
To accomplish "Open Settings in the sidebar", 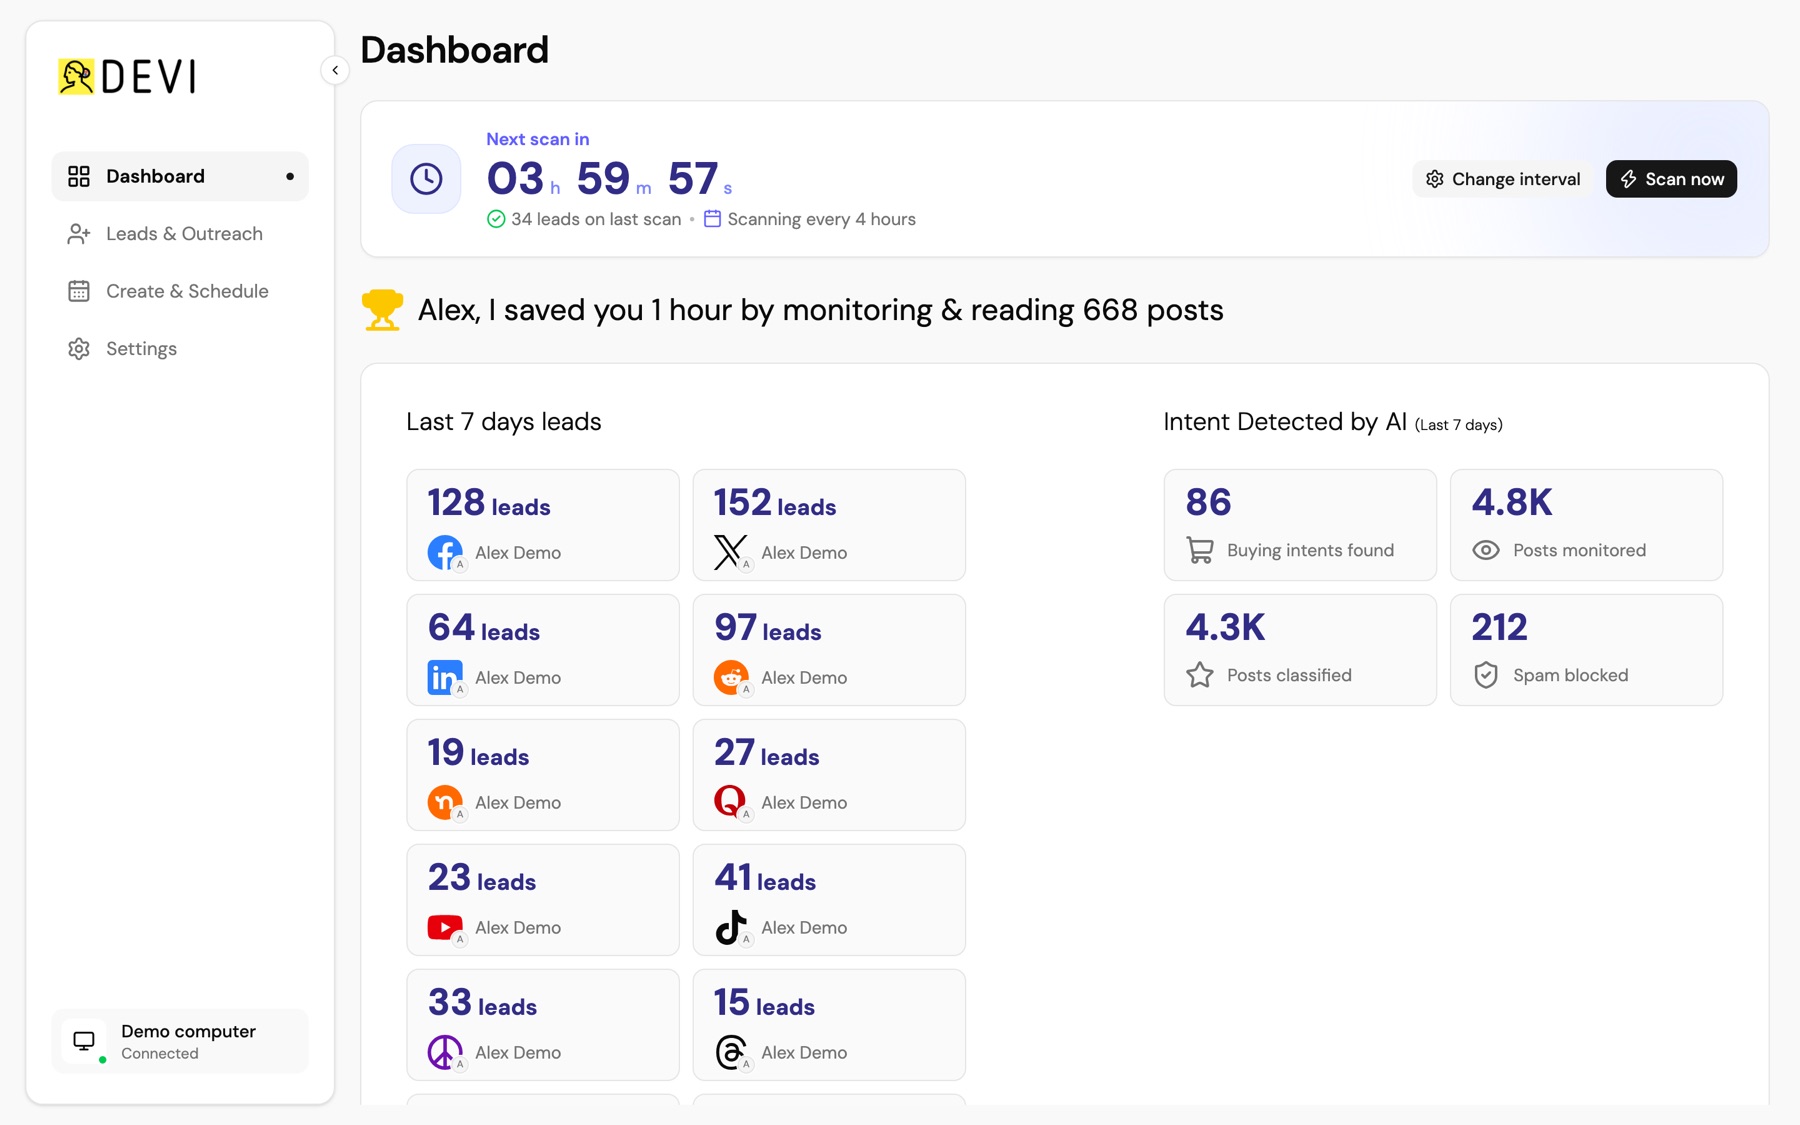I will [x=180, y=349].
